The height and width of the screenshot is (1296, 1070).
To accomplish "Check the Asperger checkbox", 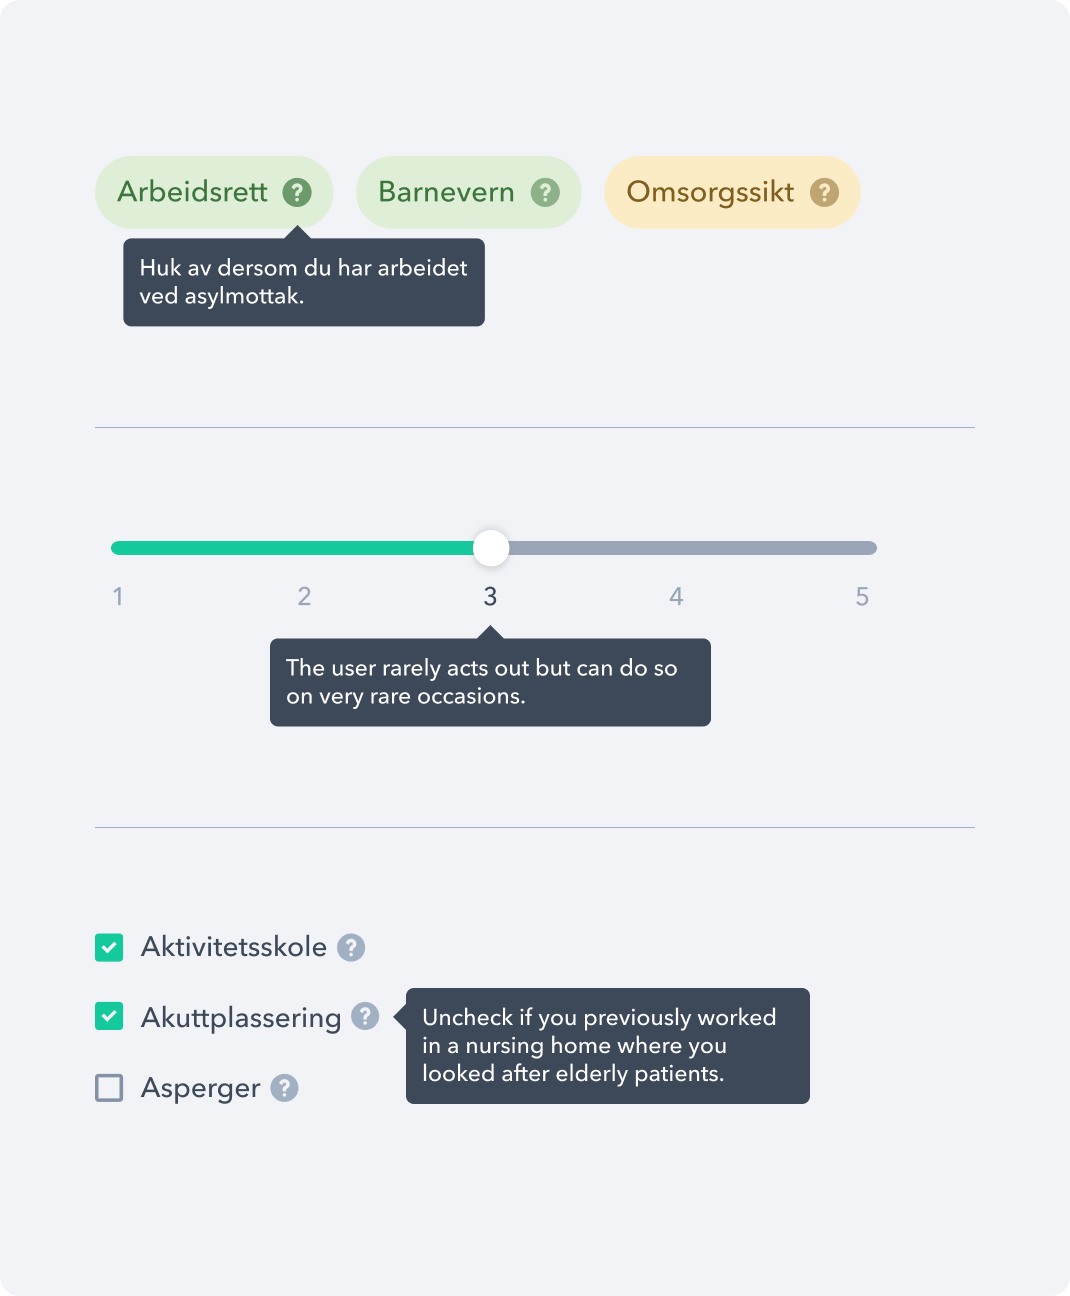I will point(109,1088).
